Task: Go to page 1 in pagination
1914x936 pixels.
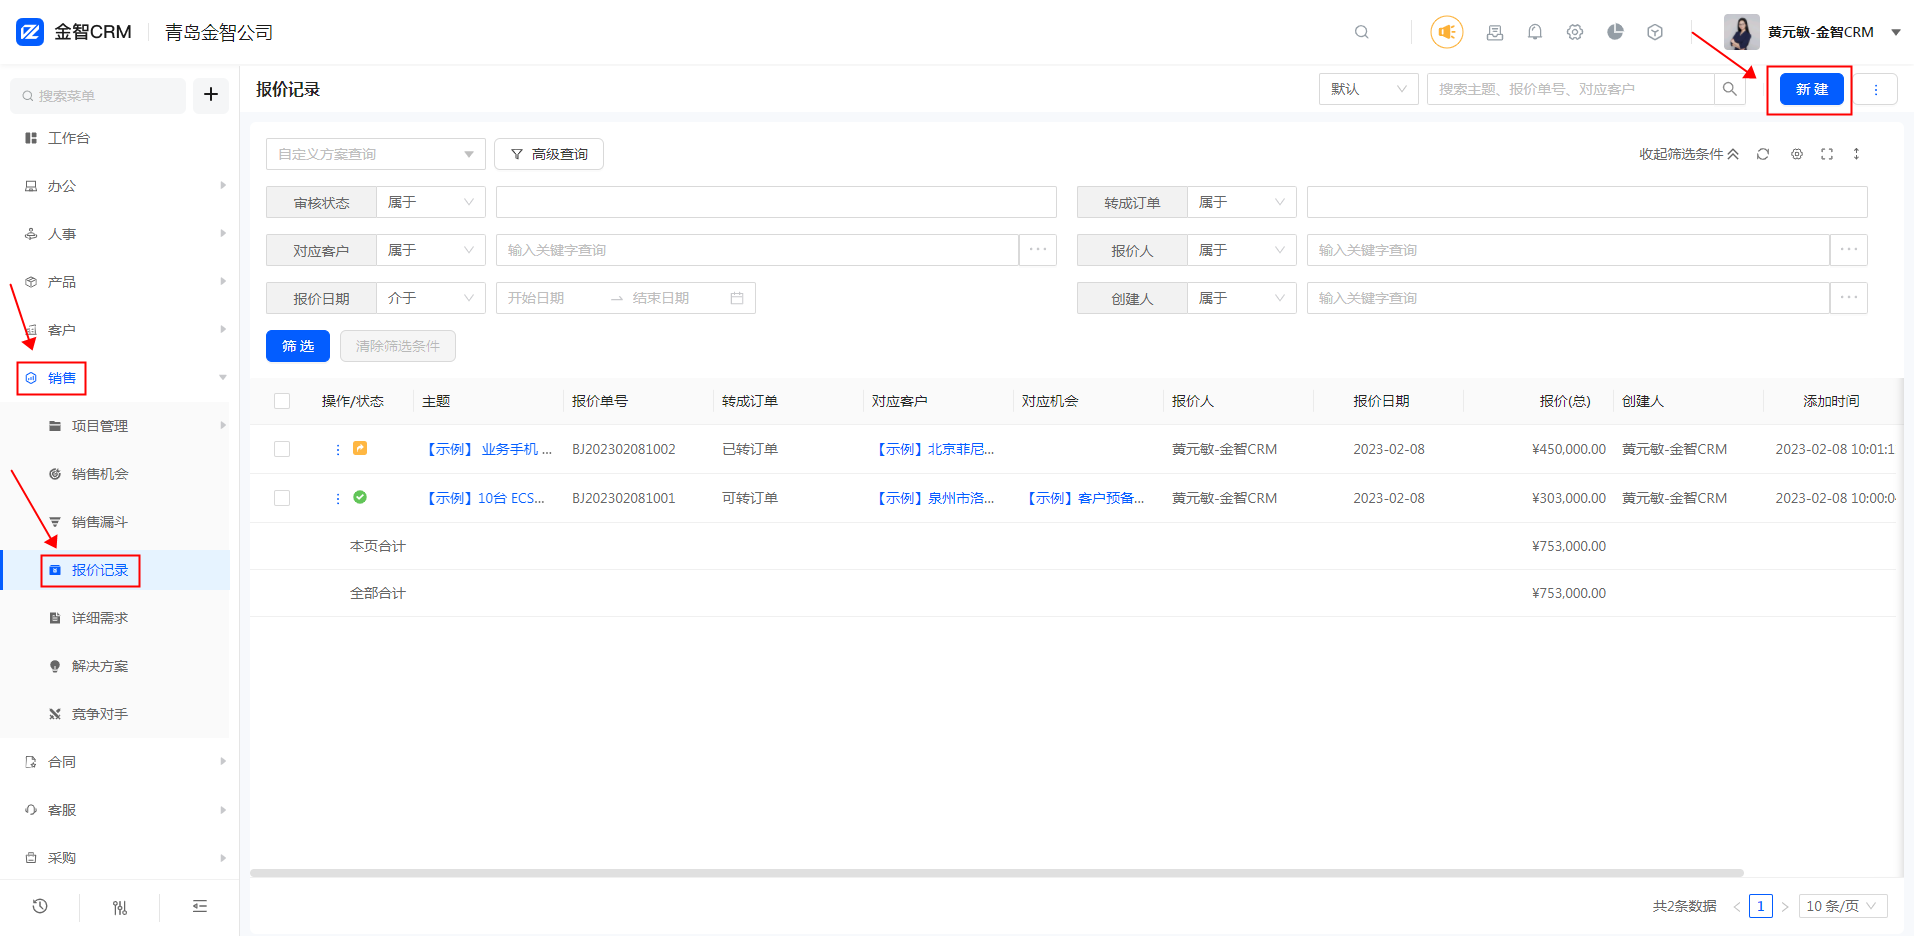Action: coord(1761,906)
